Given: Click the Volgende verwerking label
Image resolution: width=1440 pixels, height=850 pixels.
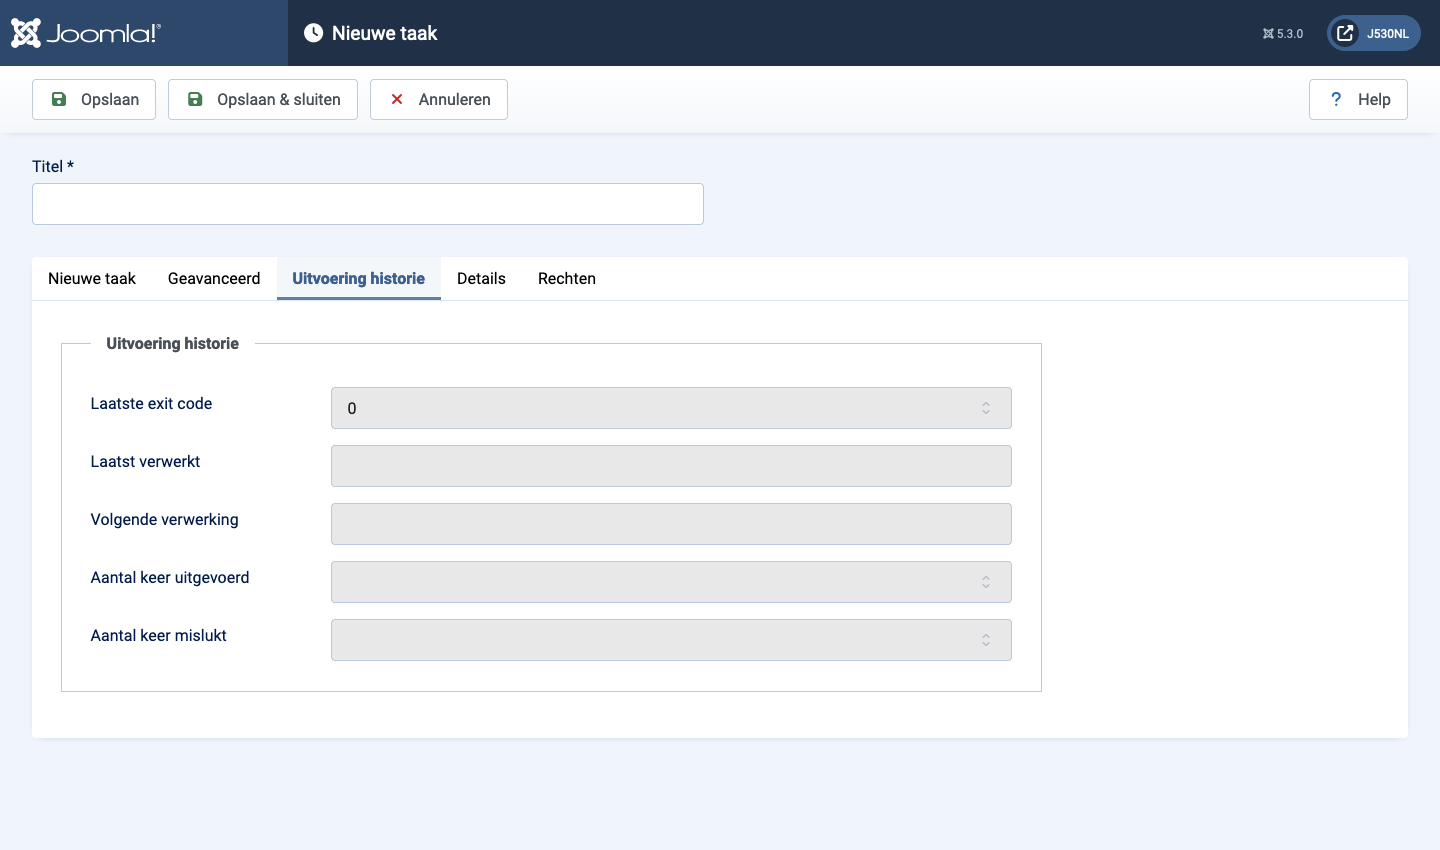Looking at the screenshot, I should (x=164, y=520).
